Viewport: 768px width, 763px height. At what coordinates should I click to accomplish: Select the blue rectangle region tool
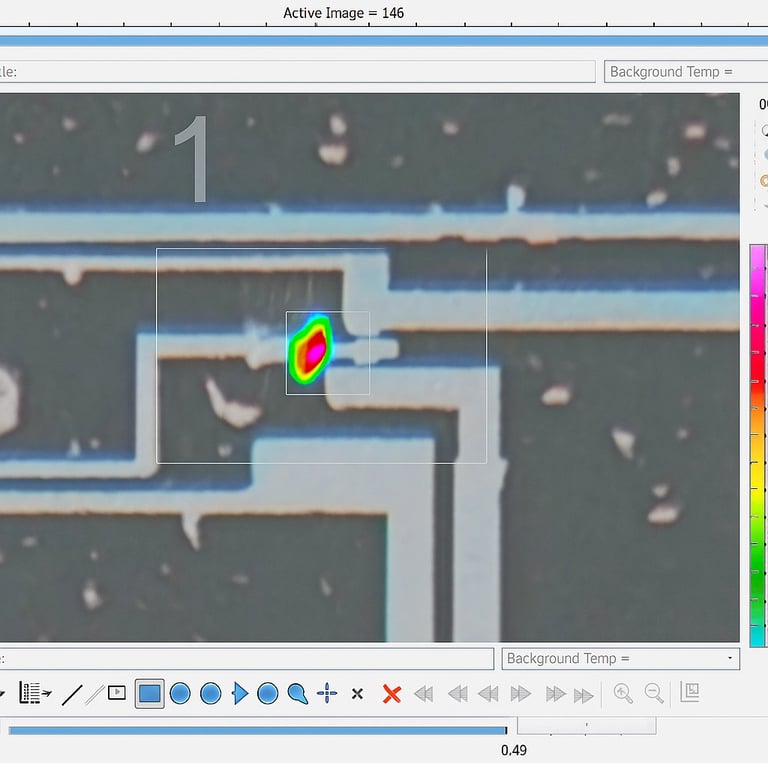[x=149, y=693]
